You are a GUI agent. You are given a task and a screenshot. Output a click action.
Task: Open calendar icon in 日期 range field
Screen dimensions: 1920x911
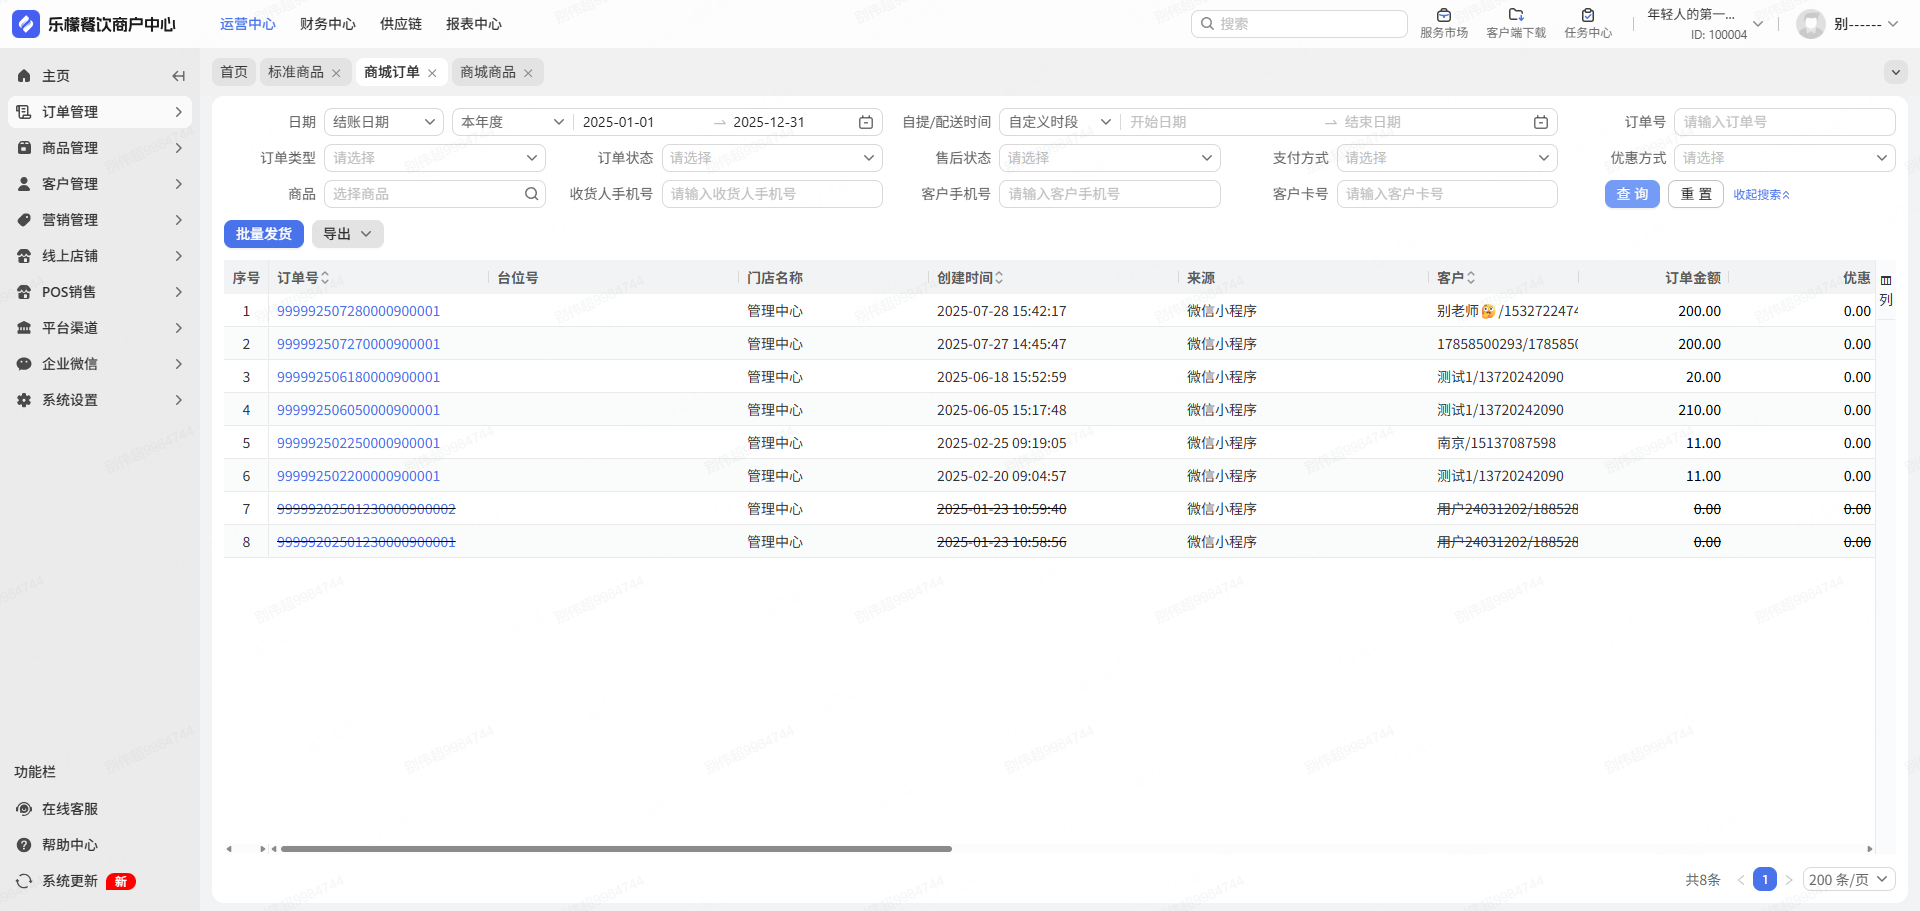pos(866,122)
